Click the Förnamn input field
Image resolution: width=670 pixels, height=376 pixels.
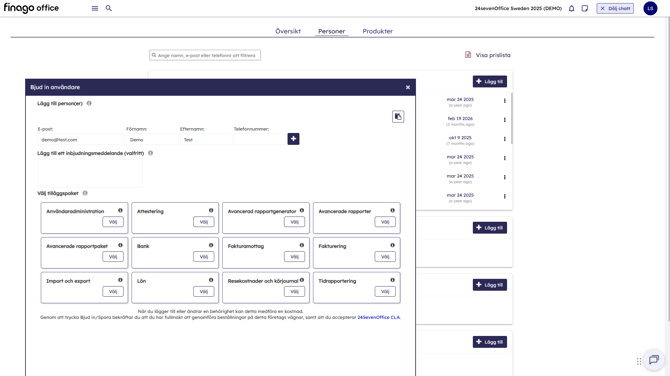(152, 140)
